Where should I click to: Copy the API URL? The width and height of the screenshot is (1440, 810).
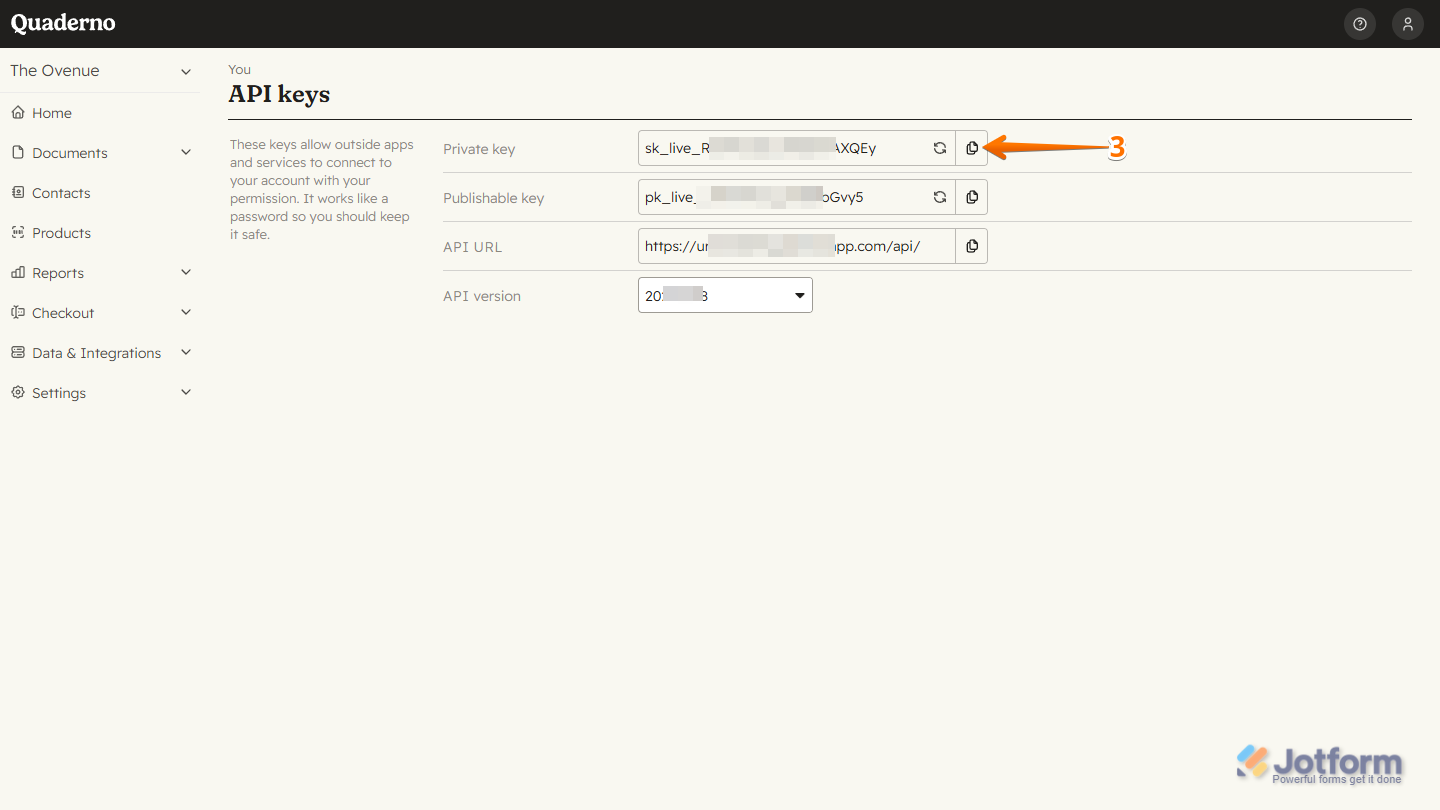click(971, 245)
